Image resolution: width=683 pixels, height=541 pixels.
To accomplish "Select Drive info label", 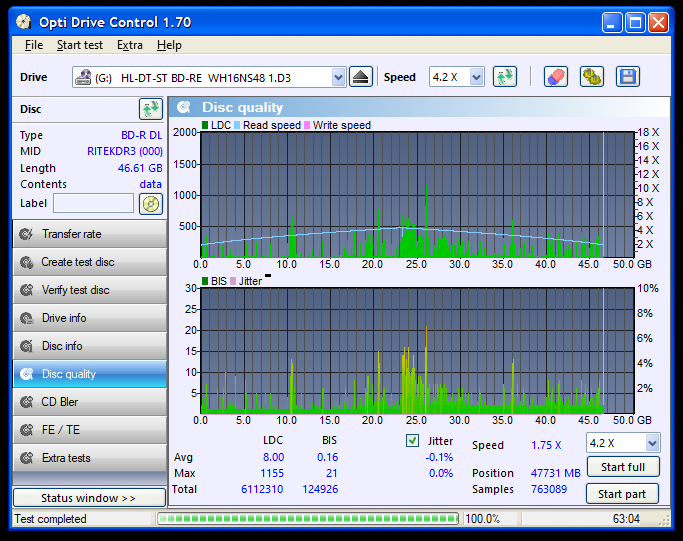I will [x=64, y=318].
